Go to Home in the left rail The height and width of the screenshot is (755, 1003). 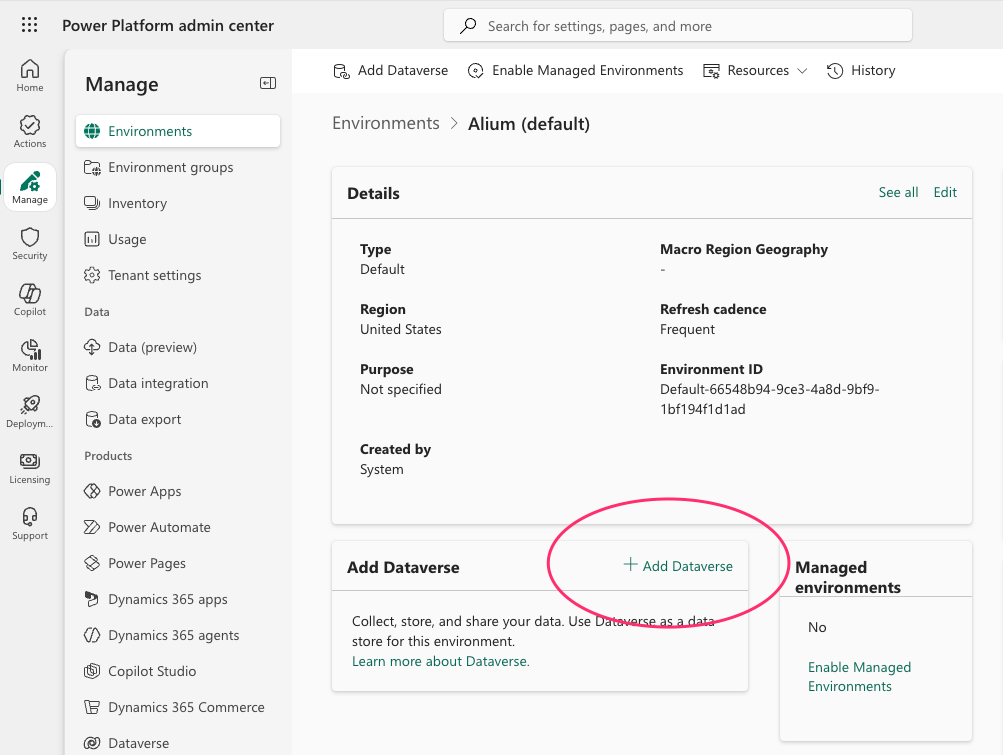29,76
